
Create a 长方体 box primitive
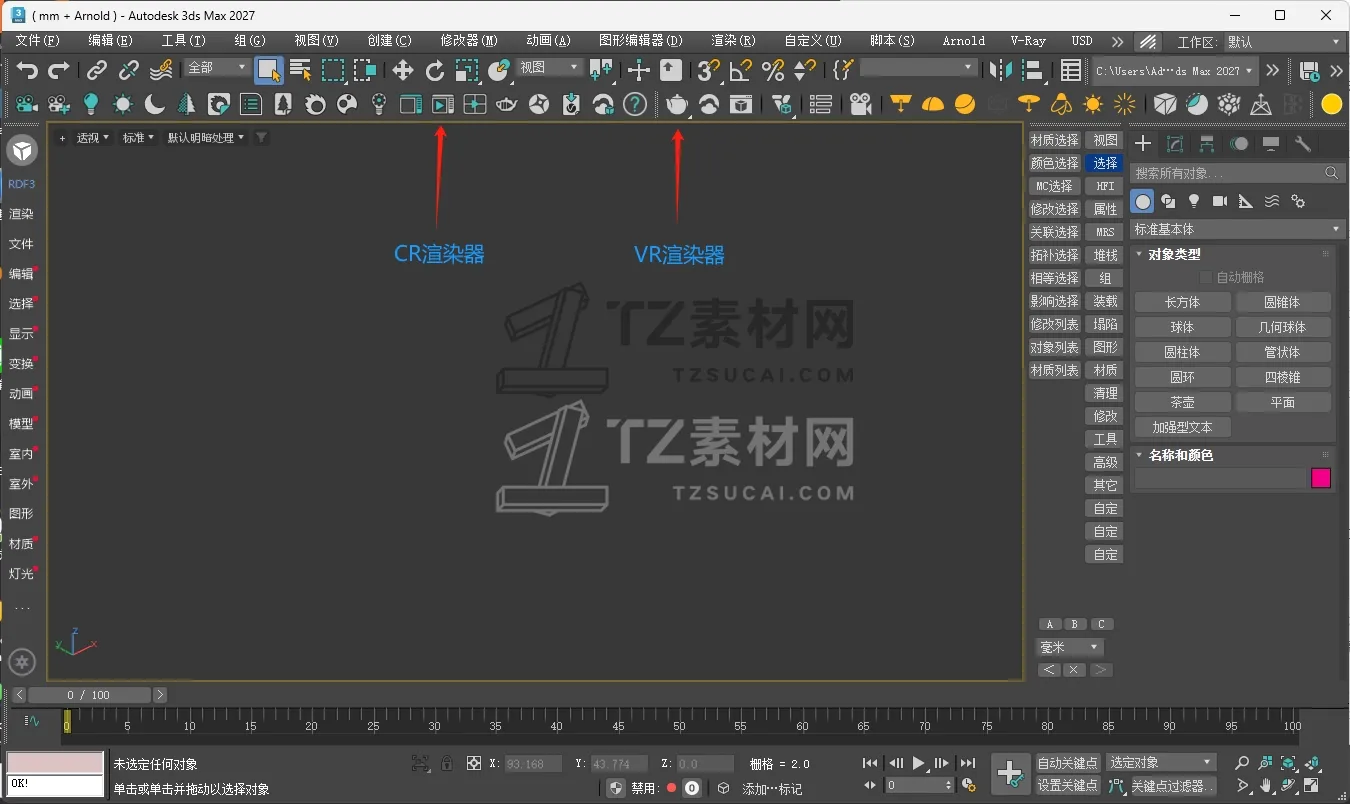(1182, 302)
